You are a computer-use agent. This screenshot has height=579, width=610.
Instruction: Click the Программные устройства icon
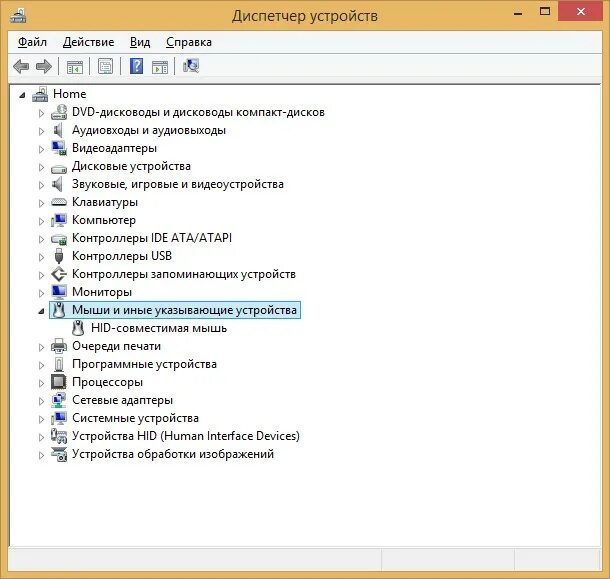(x=59, y=364)
